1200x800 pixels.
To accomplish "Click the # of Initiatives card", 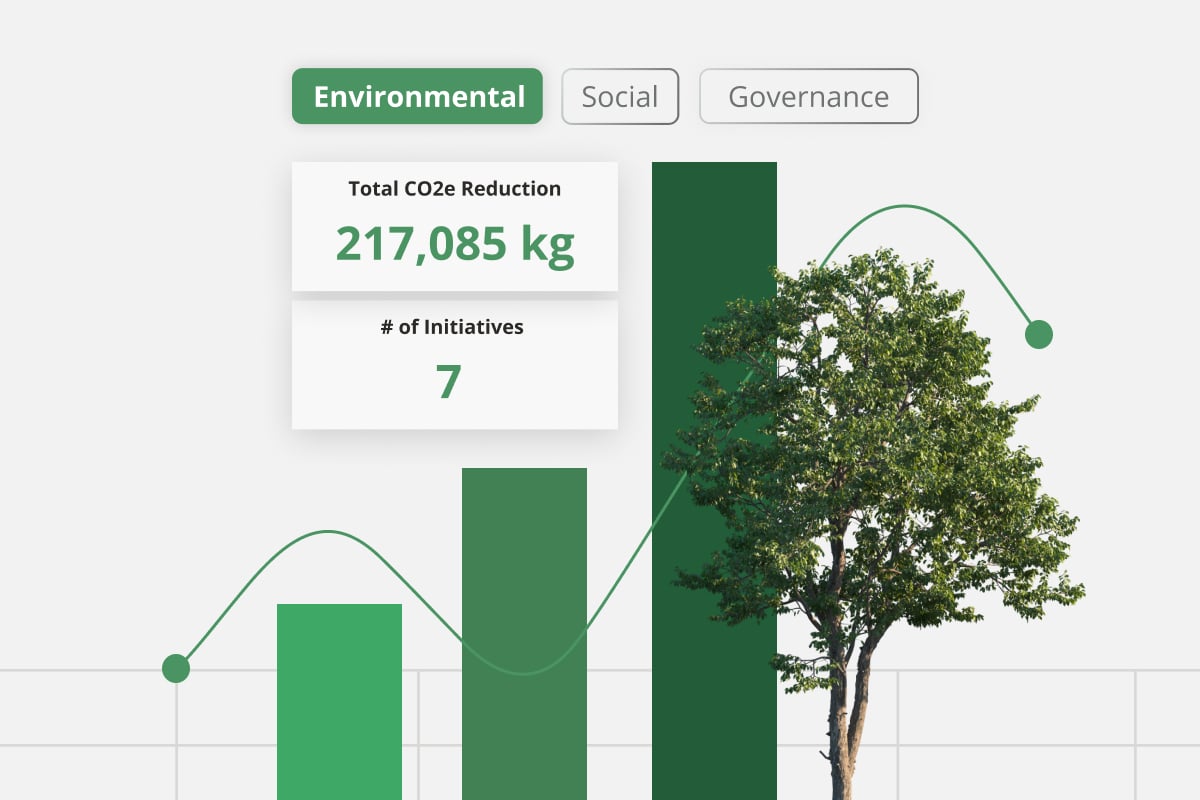I will click(x=454, y=360).
